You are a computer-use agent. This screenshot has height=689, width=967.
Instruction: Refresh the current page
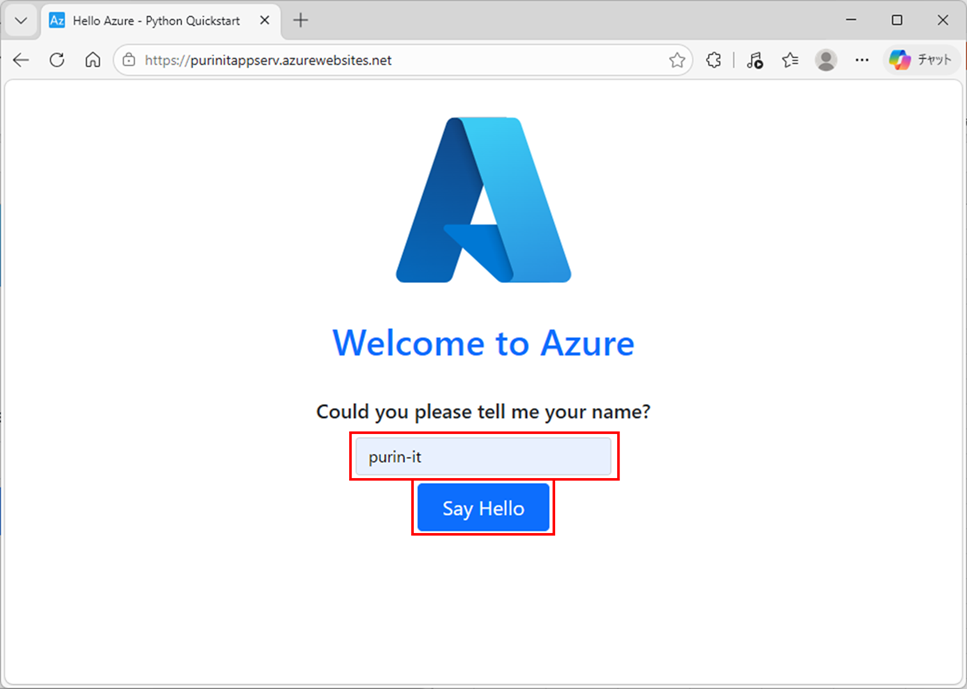(x=57, y=60)
